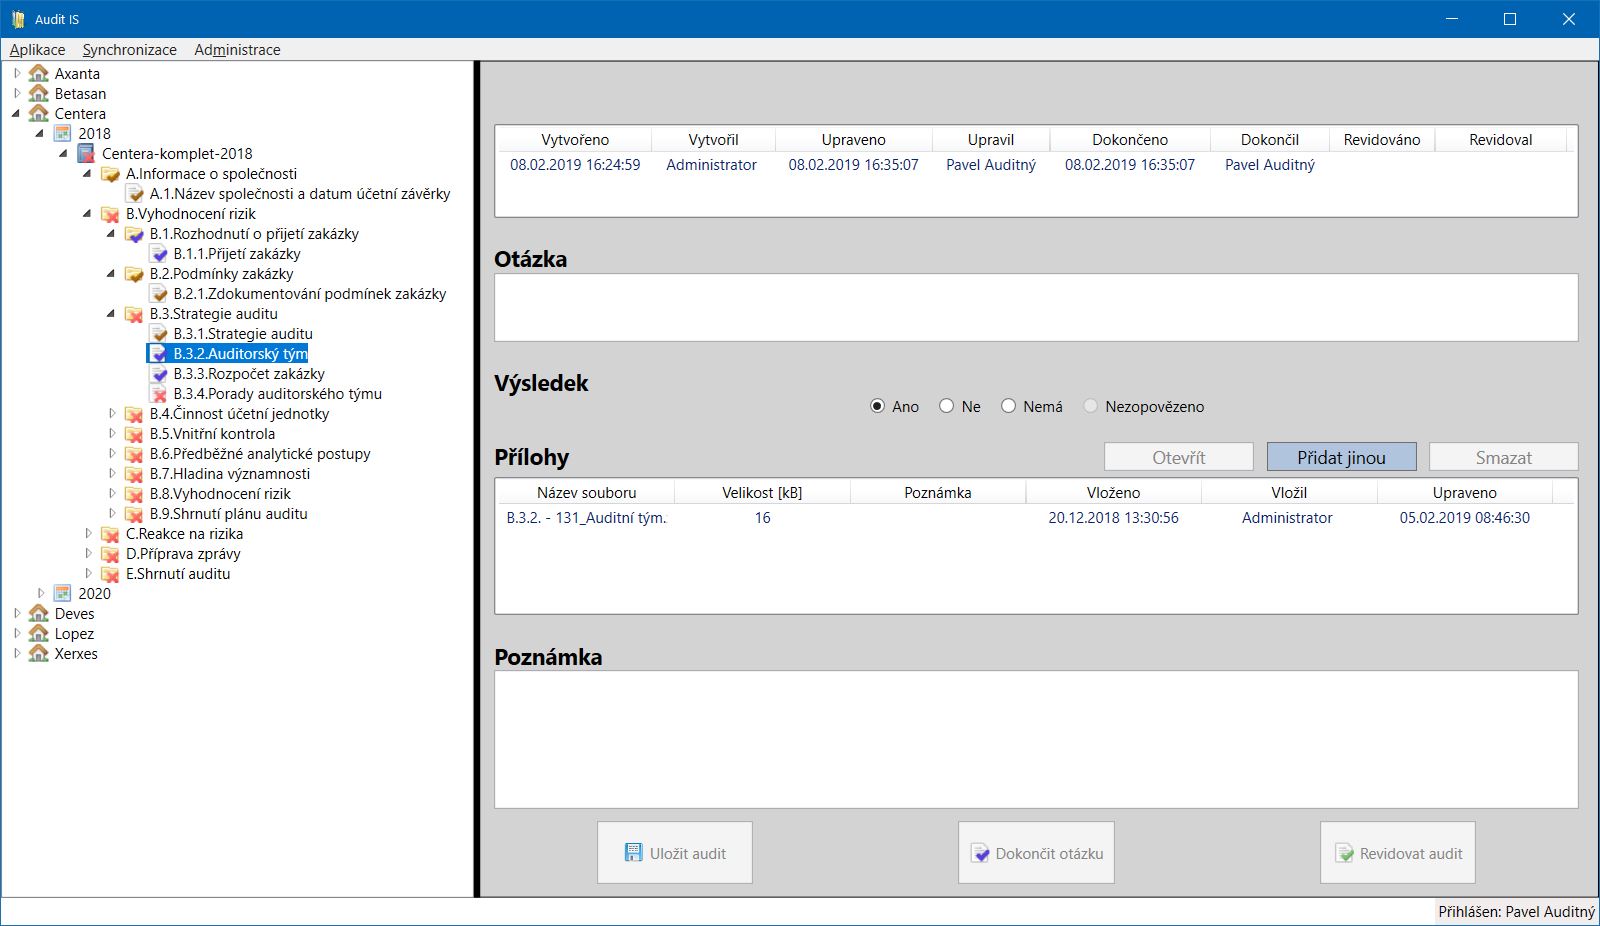
Task: Expand B.4.Činnost účetní jednotky section
Action: tap(112, 413)
